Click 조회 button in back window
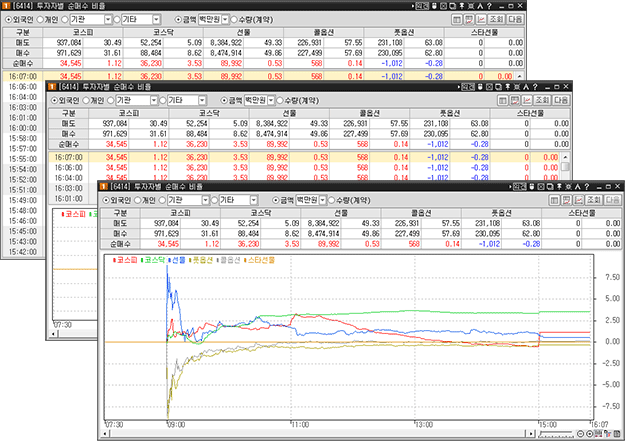The width and height of the screenshot is (625, 441). (496, 19)
